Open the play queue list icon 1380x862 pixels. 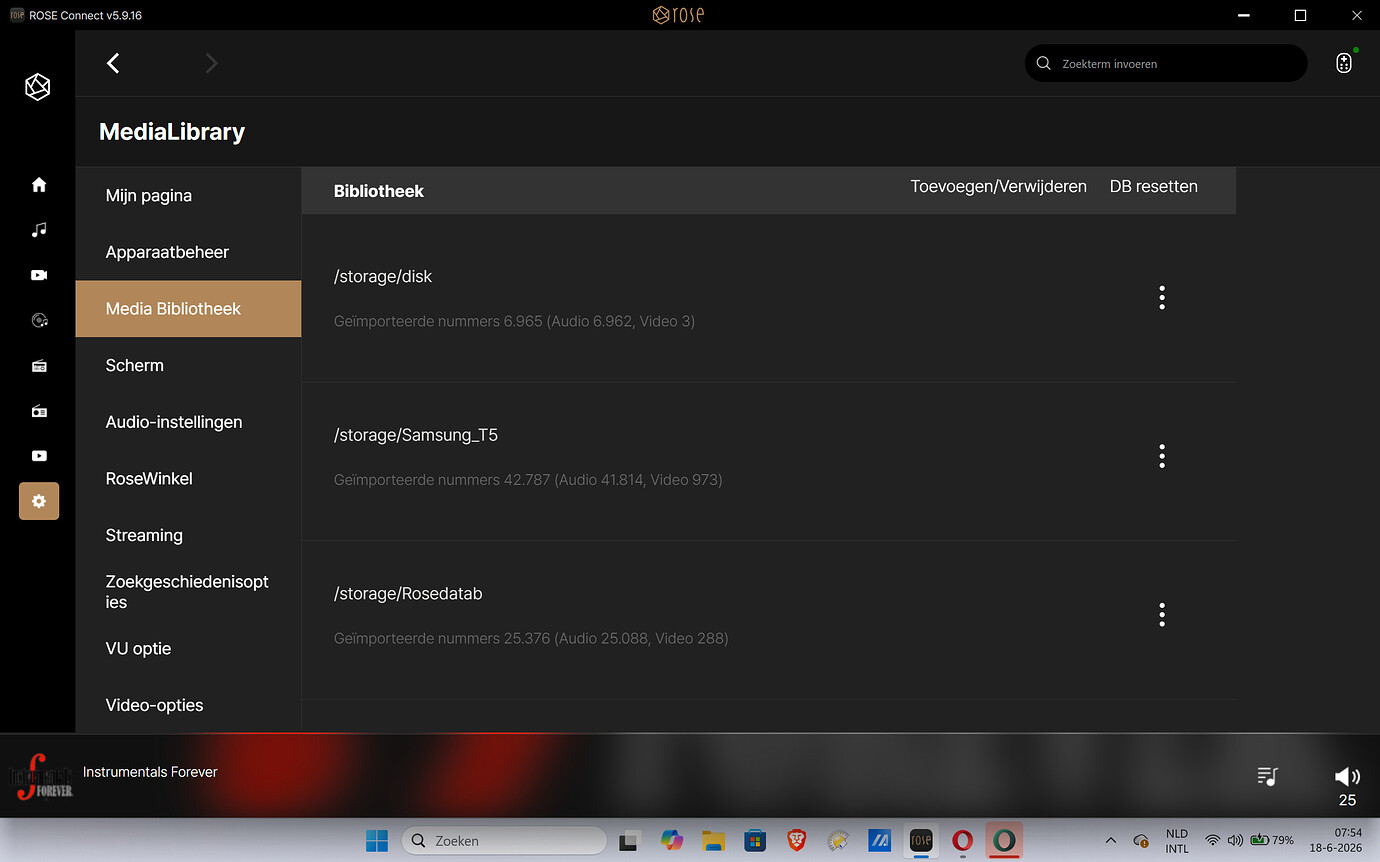[x=1267, y=776]
